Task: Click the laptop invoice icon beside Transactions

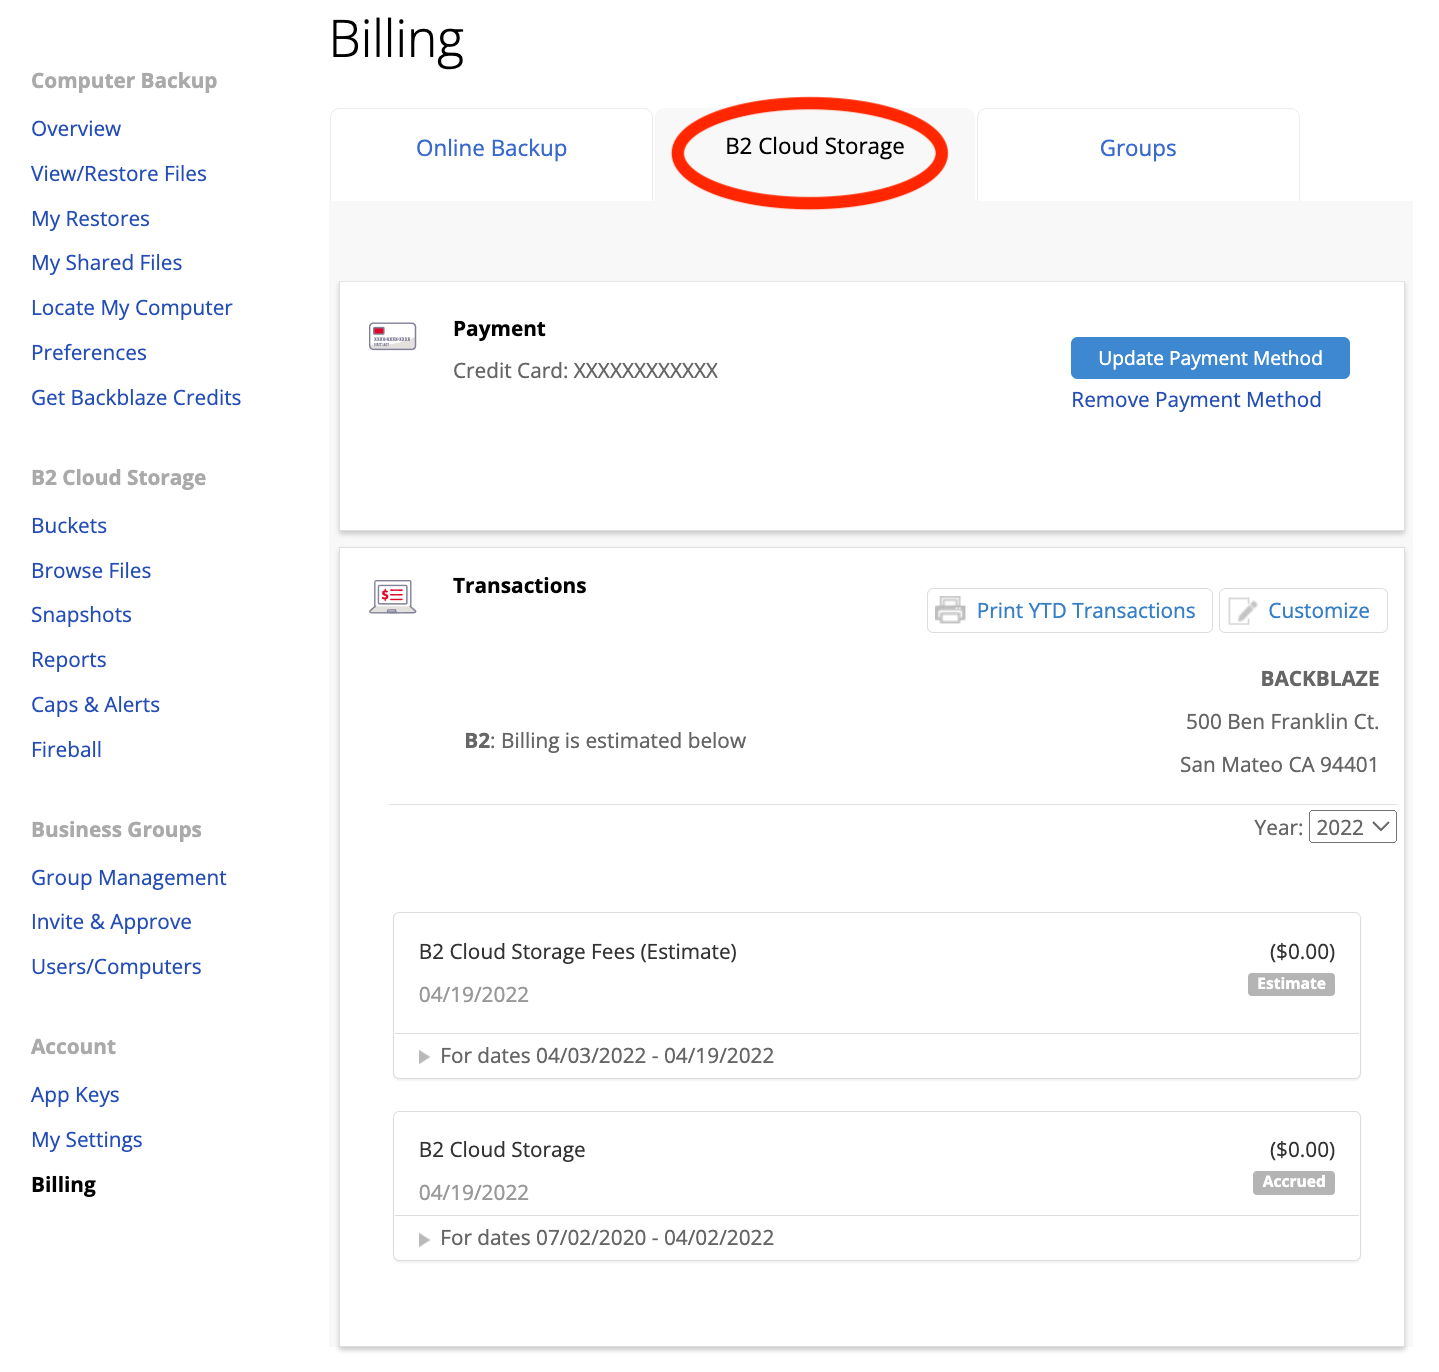Action: click(x=392, y=597)
